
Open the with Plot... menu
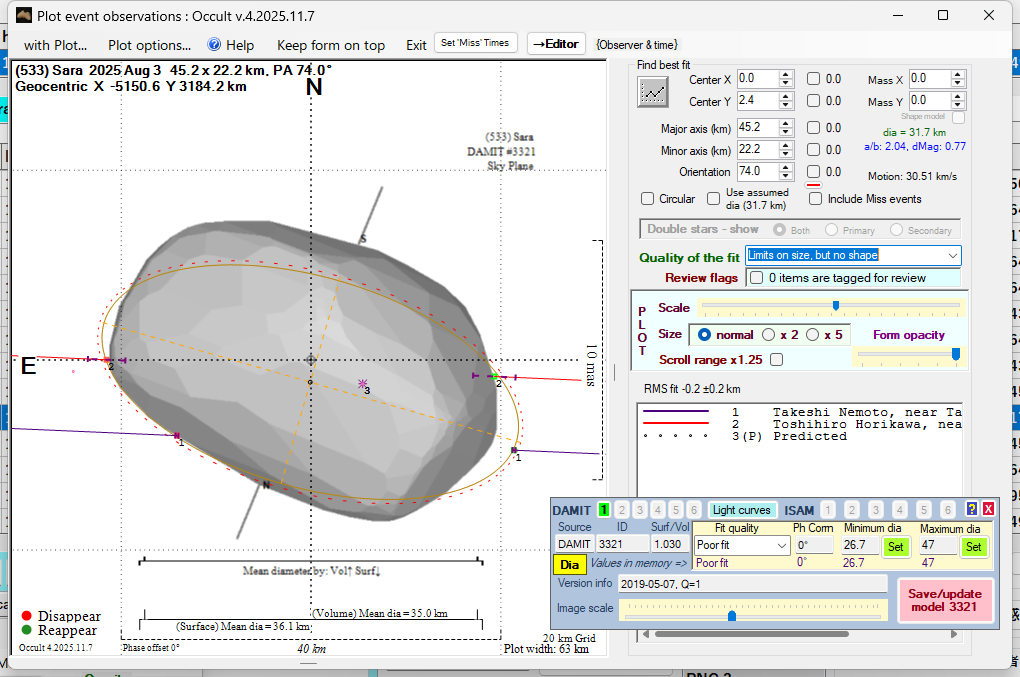55,45
